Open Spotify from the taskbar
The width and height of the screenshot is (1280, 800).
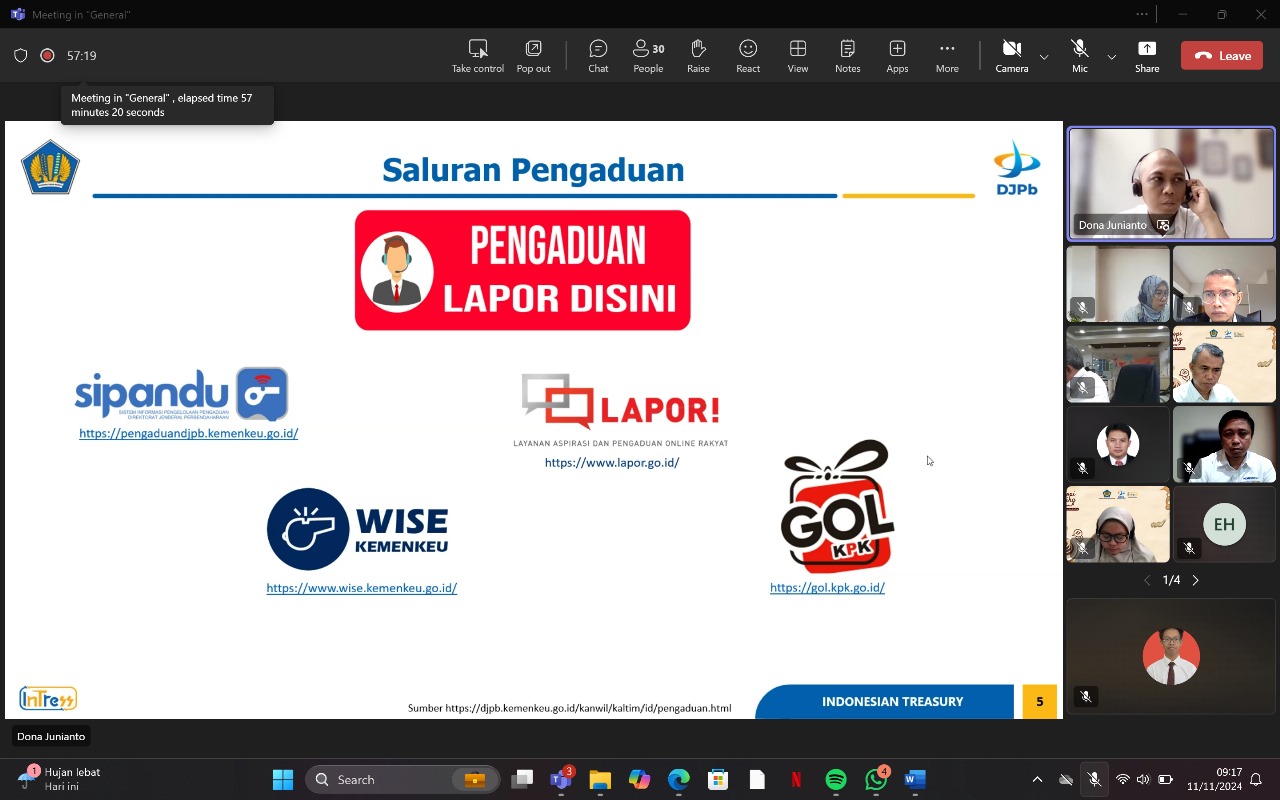click(x=836, y=780)
